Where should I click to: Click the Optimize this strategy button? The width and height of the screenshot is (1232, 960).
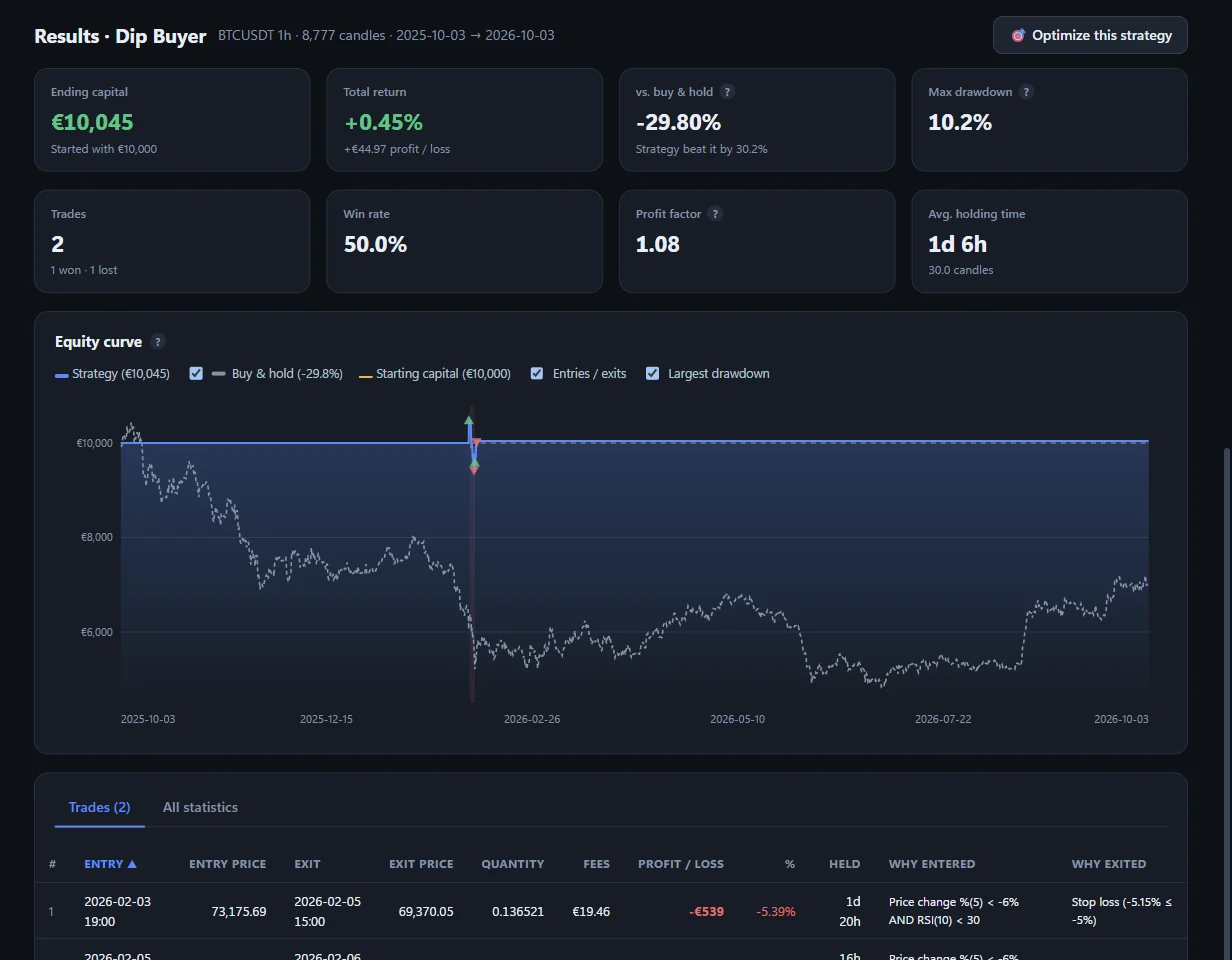click(x=1090, y=35)
